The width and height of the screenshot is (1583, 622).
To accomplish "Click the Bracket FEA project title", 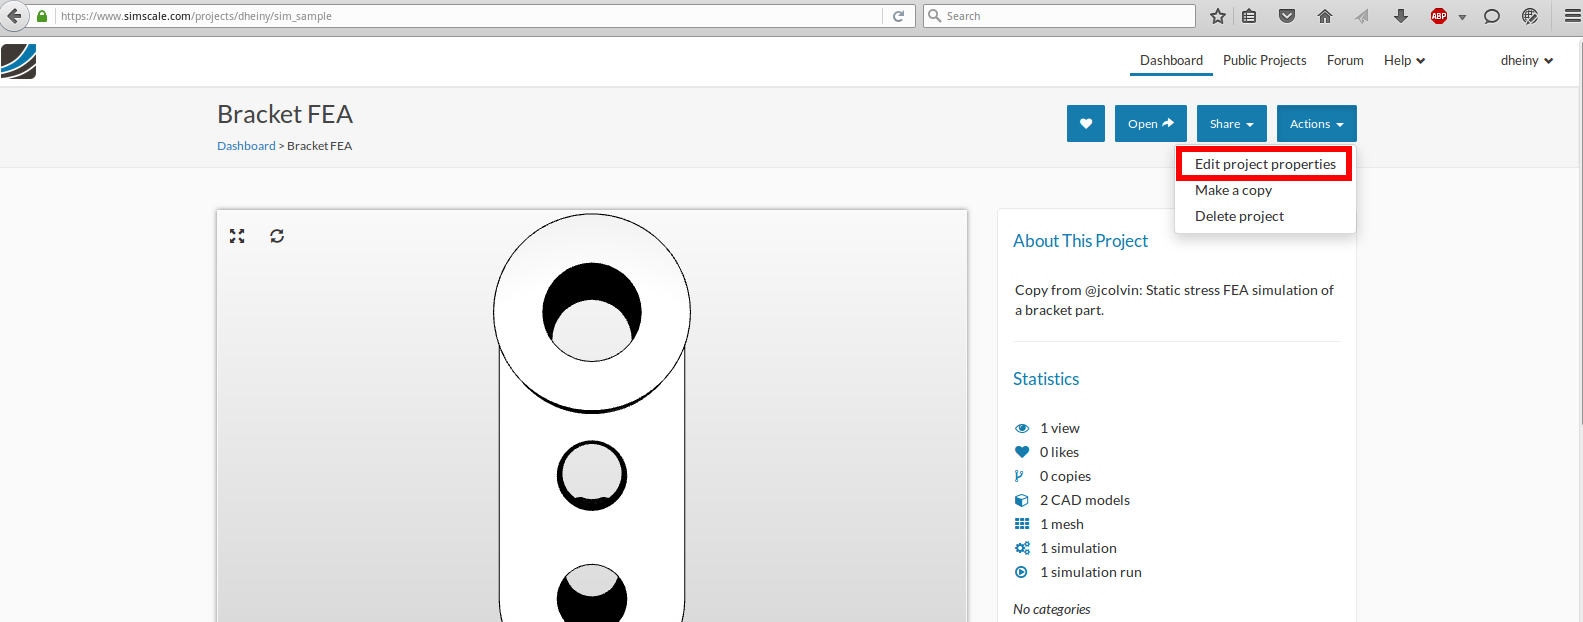I will tap(285, 114).
